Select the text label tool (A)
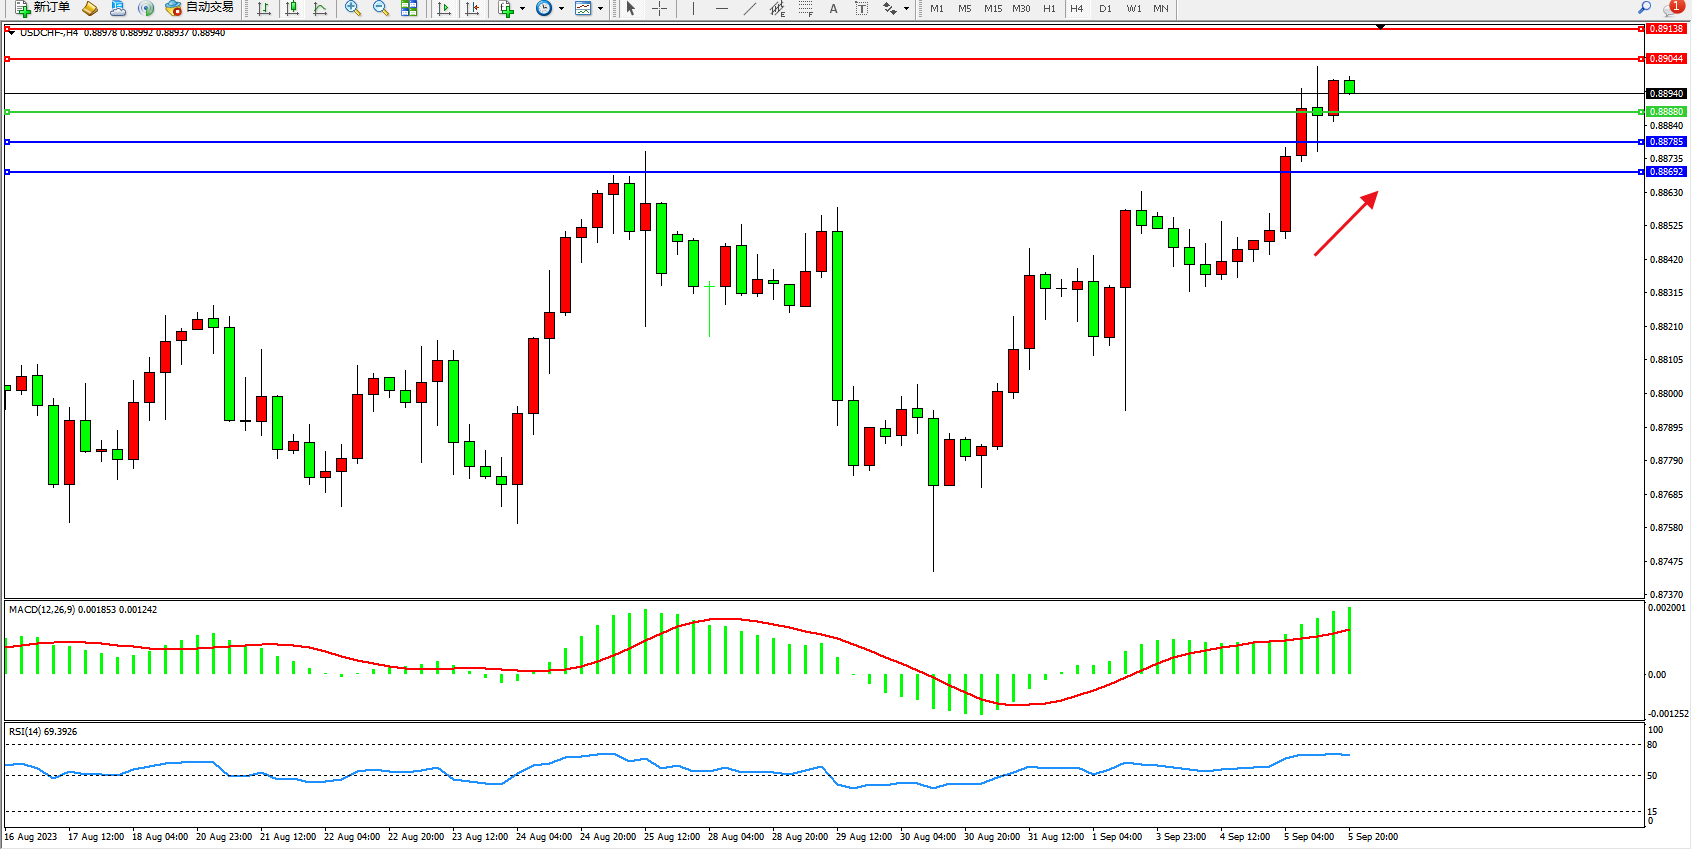This screenshot has width=1692, height=850. click(x=833, y=9)
